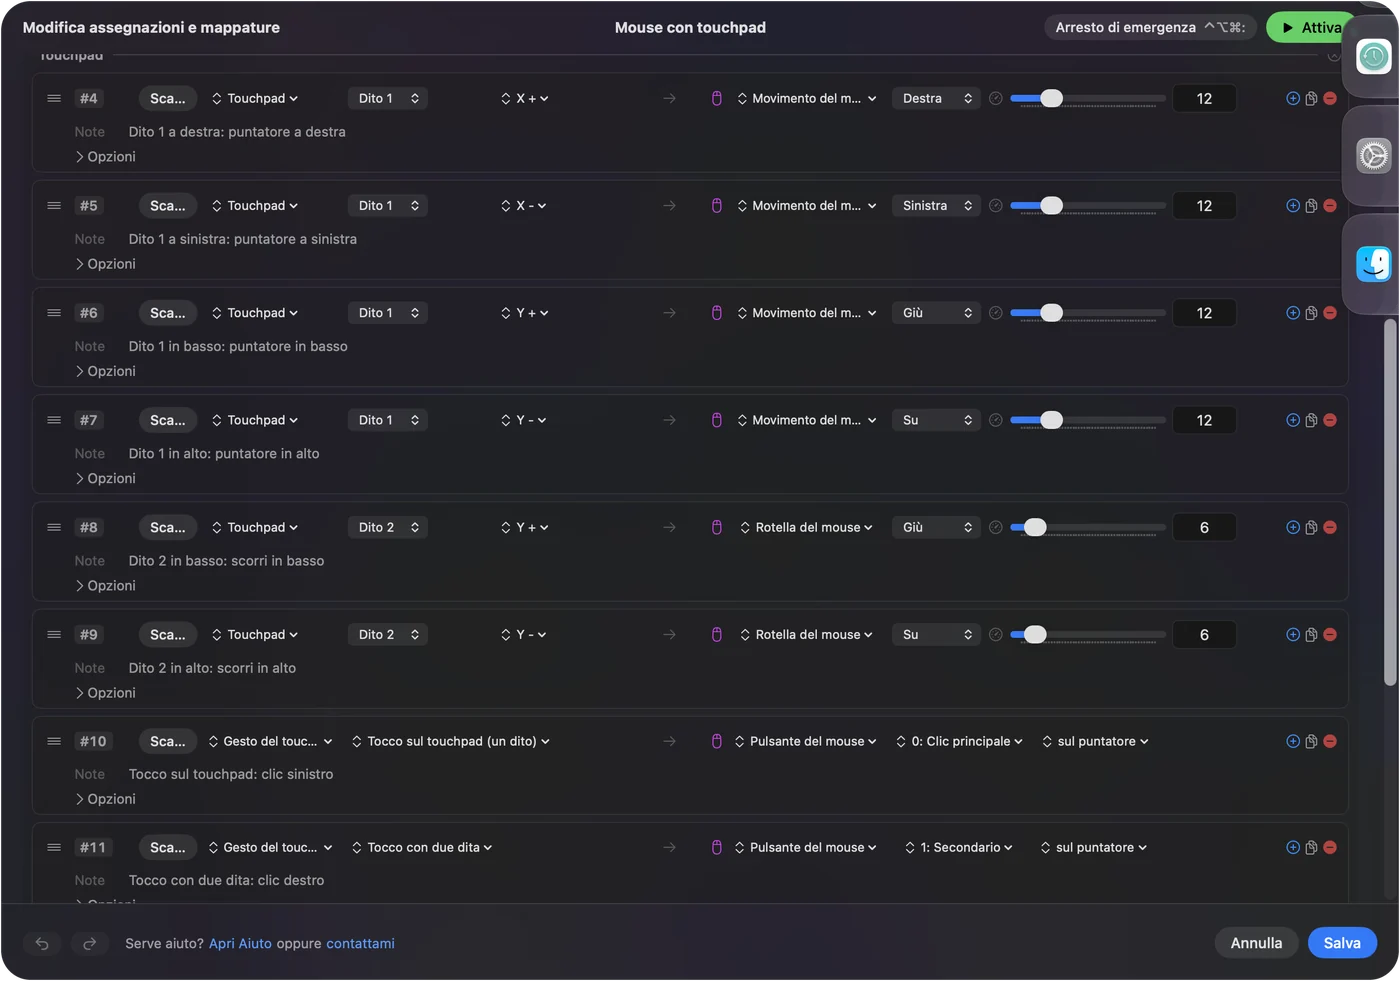This screenshot has height=981, width=1400.
Task: Delete the #10 touchpad tap mapping
Action: [1330, 741]
